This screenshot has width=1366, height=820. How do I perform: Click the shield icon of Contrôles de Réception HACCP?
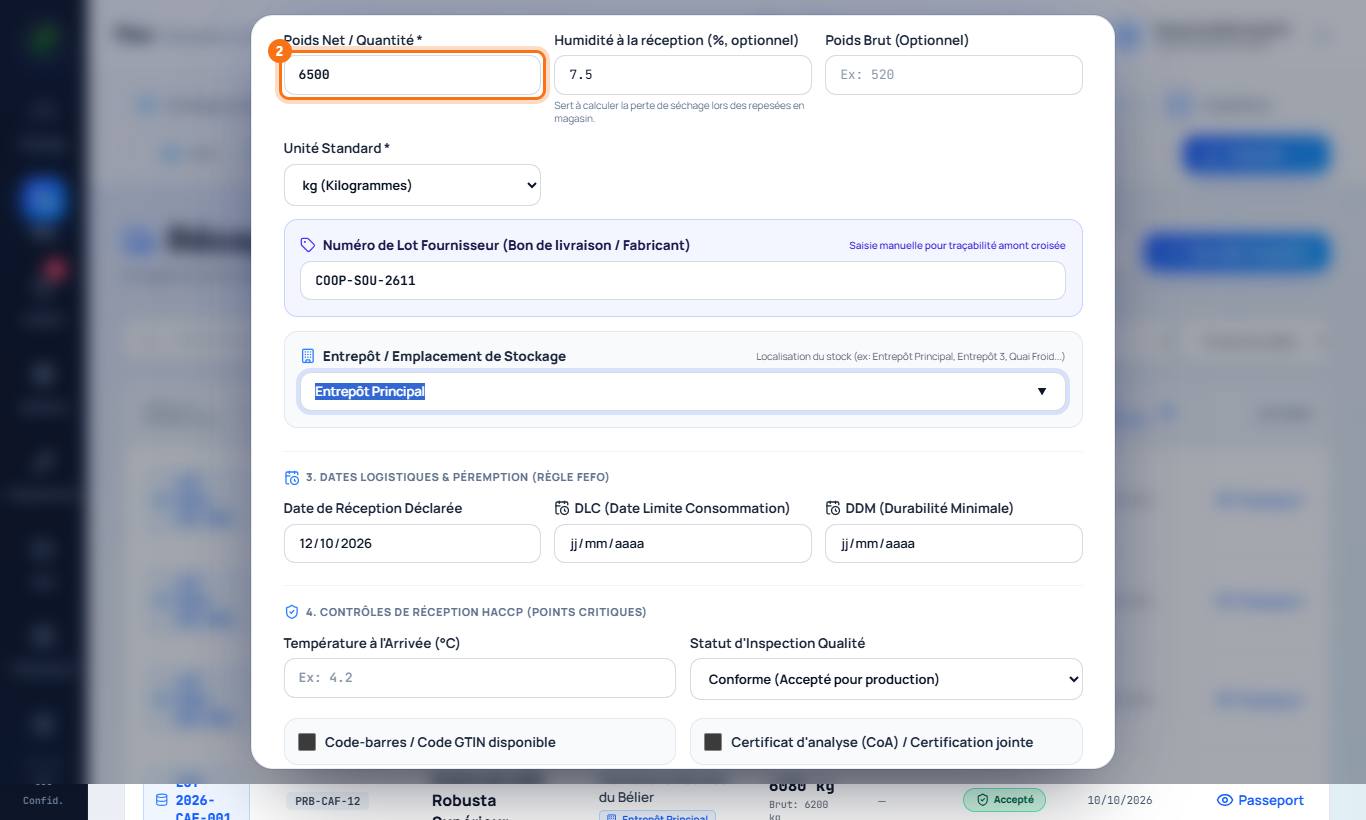(x=292, y=612)
